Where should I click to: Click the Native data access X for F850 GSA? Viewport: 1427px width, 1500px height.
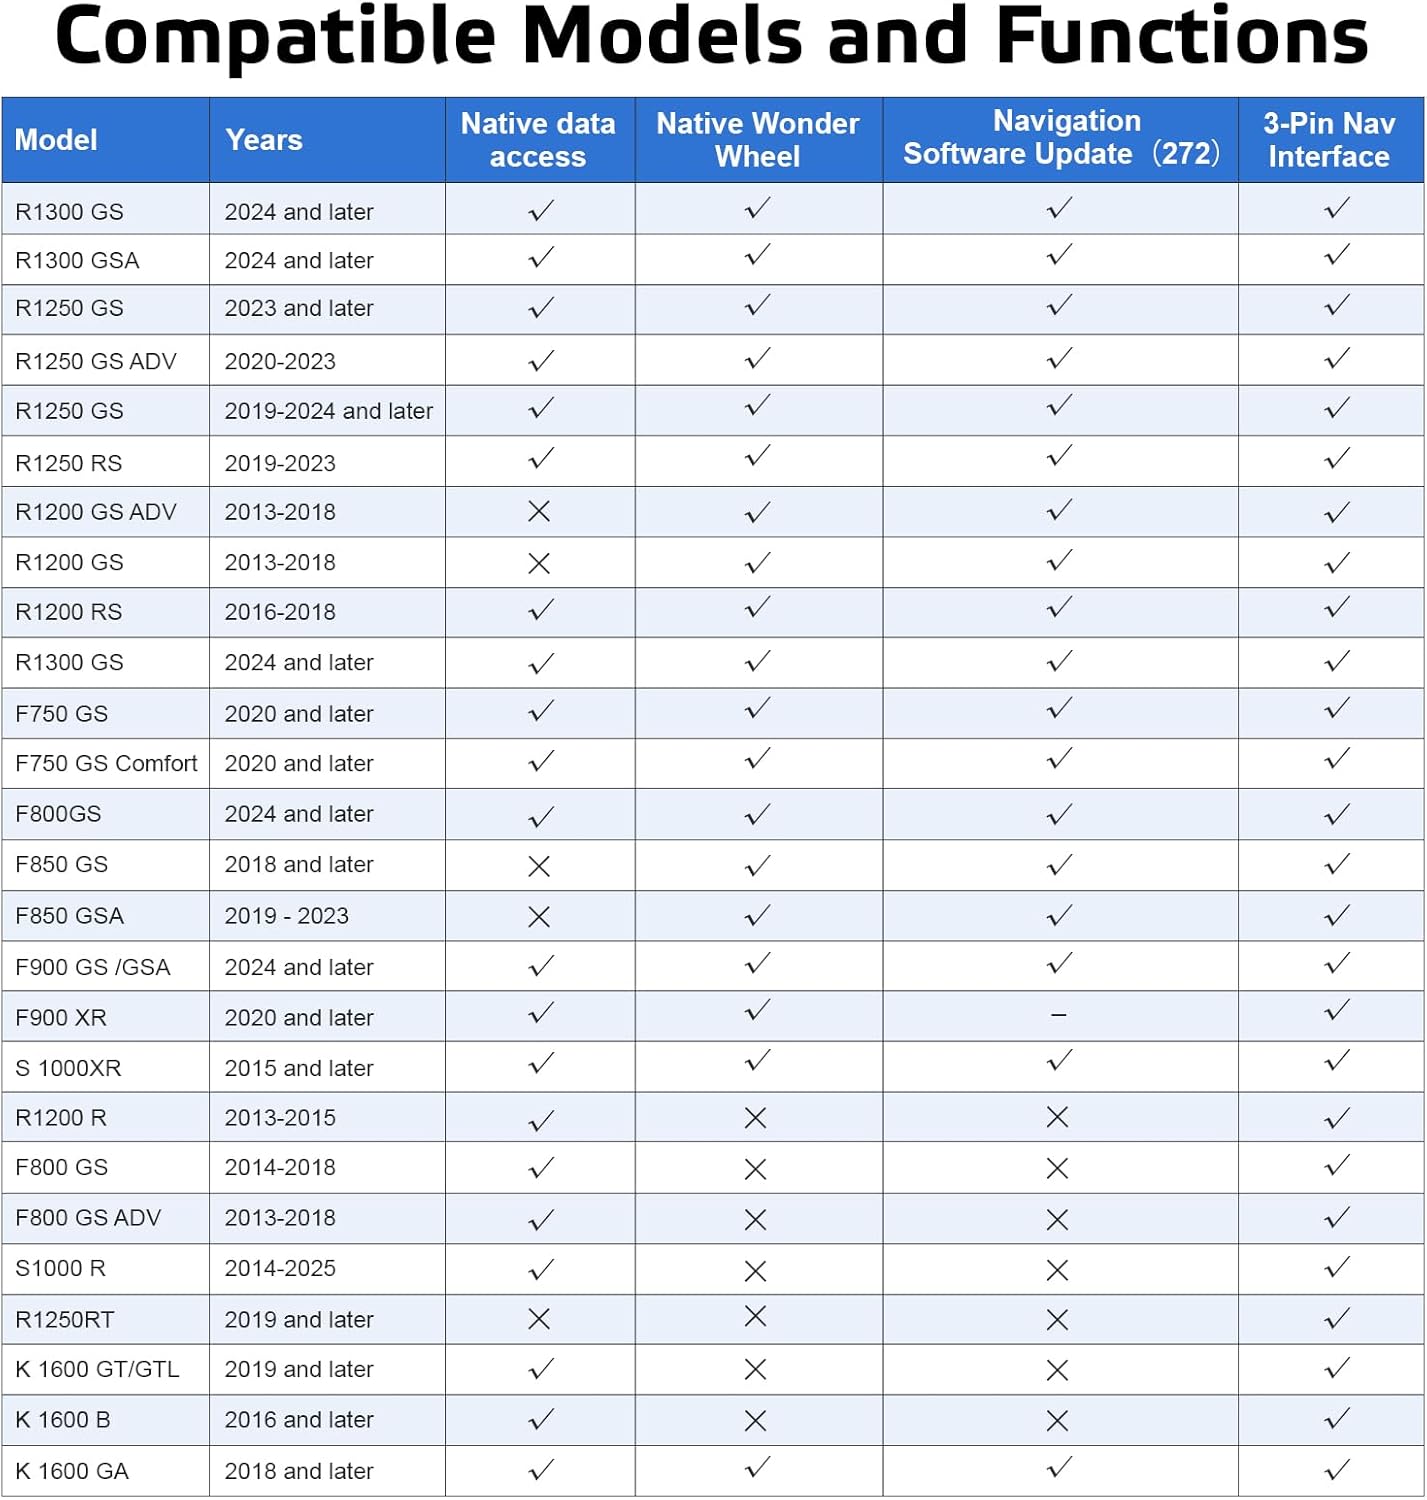click(539, 917)
